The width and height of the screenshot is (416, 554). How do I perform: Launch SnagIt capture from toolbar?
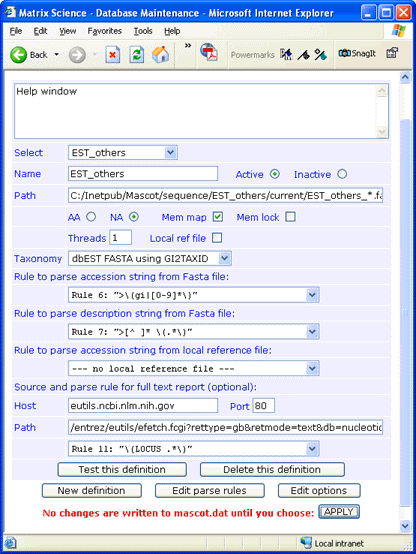pos(357,53)
